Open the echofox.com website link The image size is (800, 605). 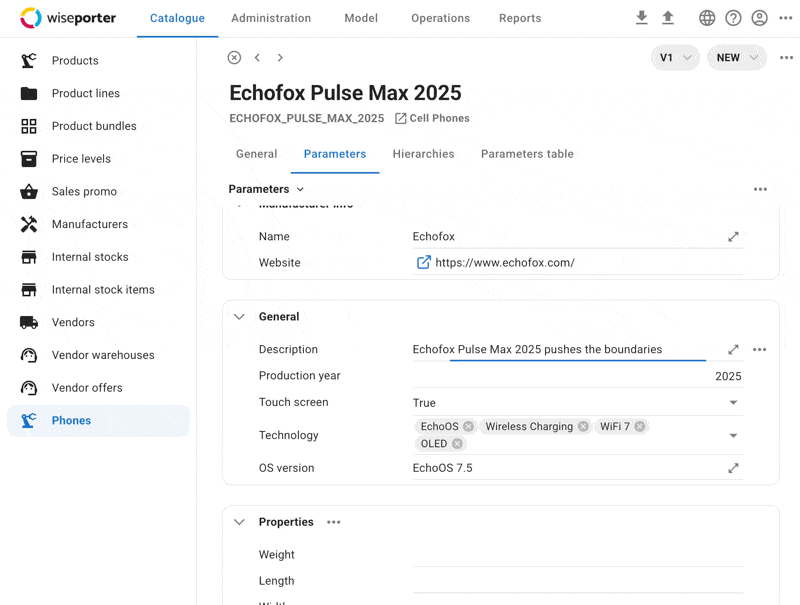pyautogui.click(x=505, y=263)
